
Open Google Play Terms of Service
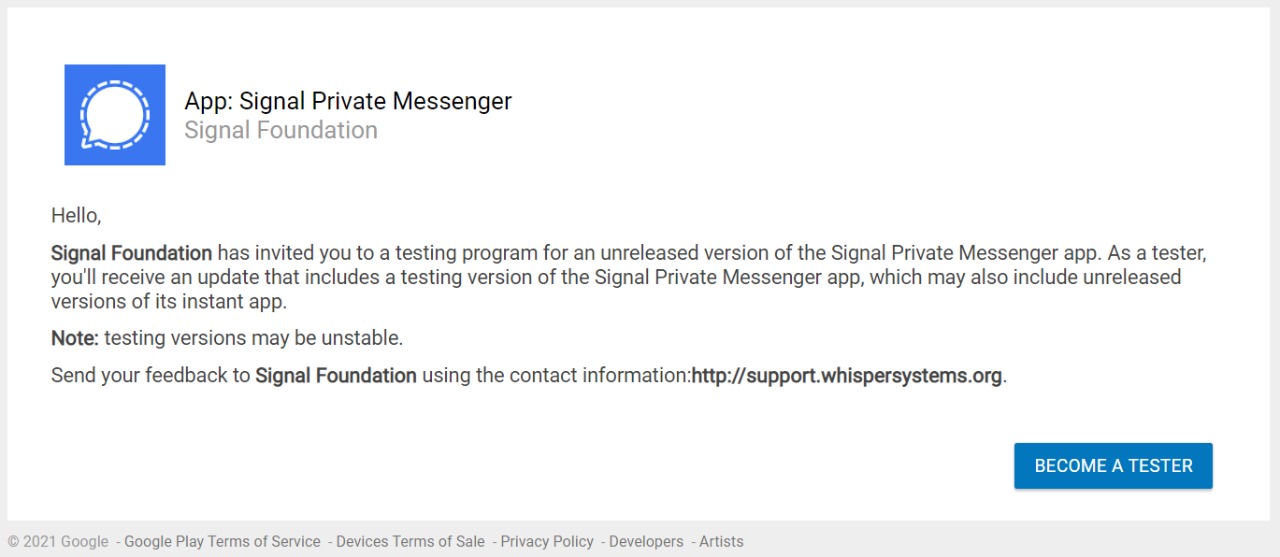222,542
